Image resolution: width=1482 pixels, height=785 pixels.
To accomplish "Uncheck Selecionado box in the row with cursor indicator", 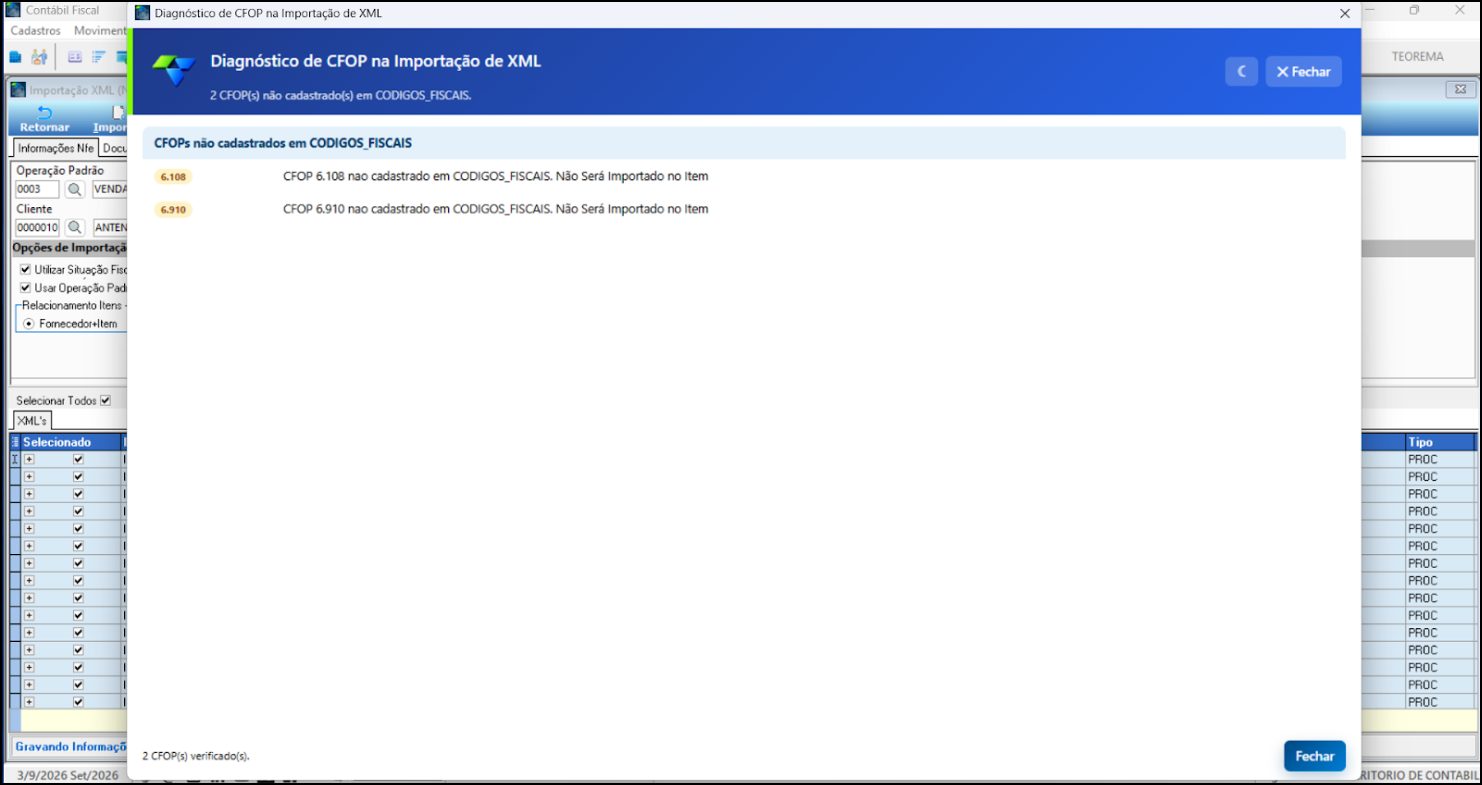I will click(78, 459).
